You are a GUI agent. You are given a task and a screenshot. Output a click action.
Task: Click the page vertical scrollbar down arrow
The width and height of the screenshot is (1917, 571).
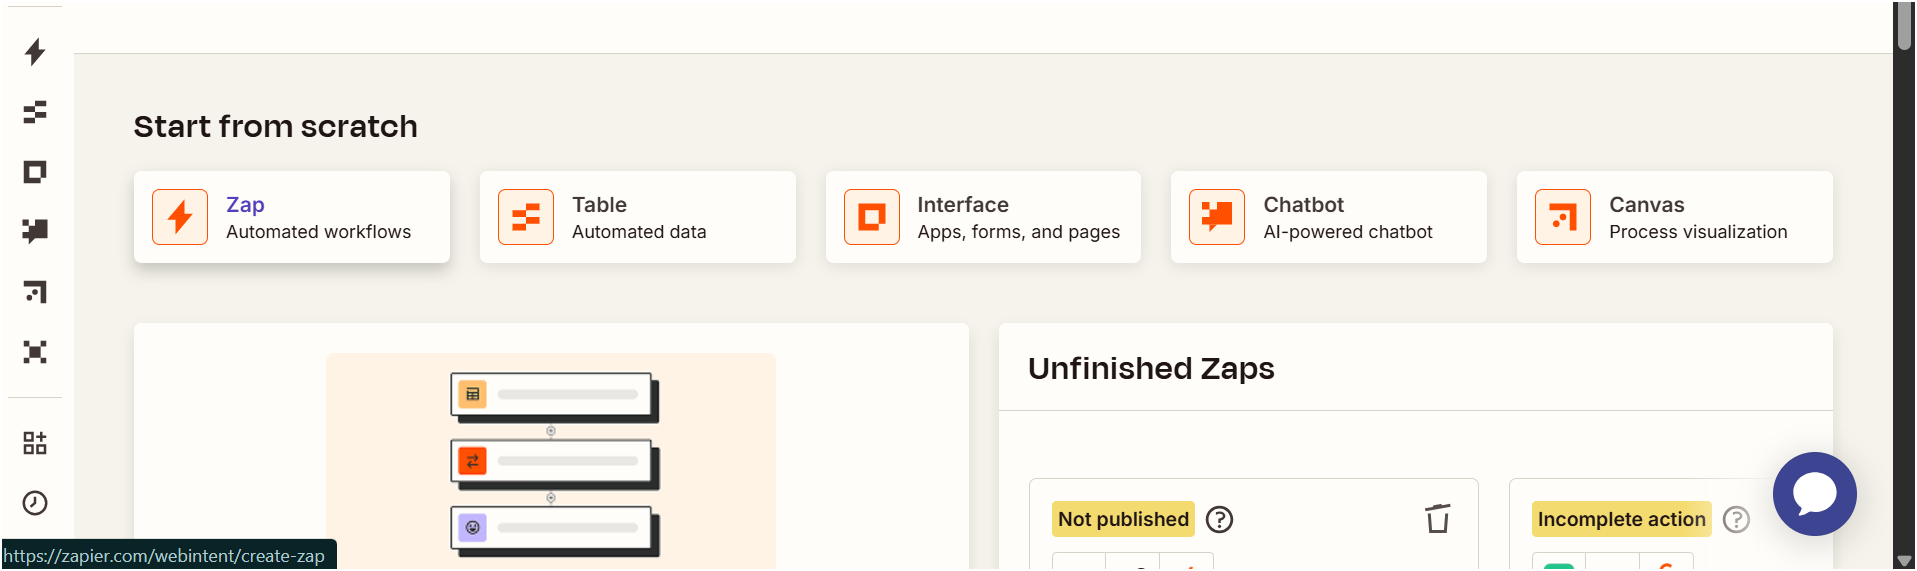pyautogui.click(x=1904, y=561)
